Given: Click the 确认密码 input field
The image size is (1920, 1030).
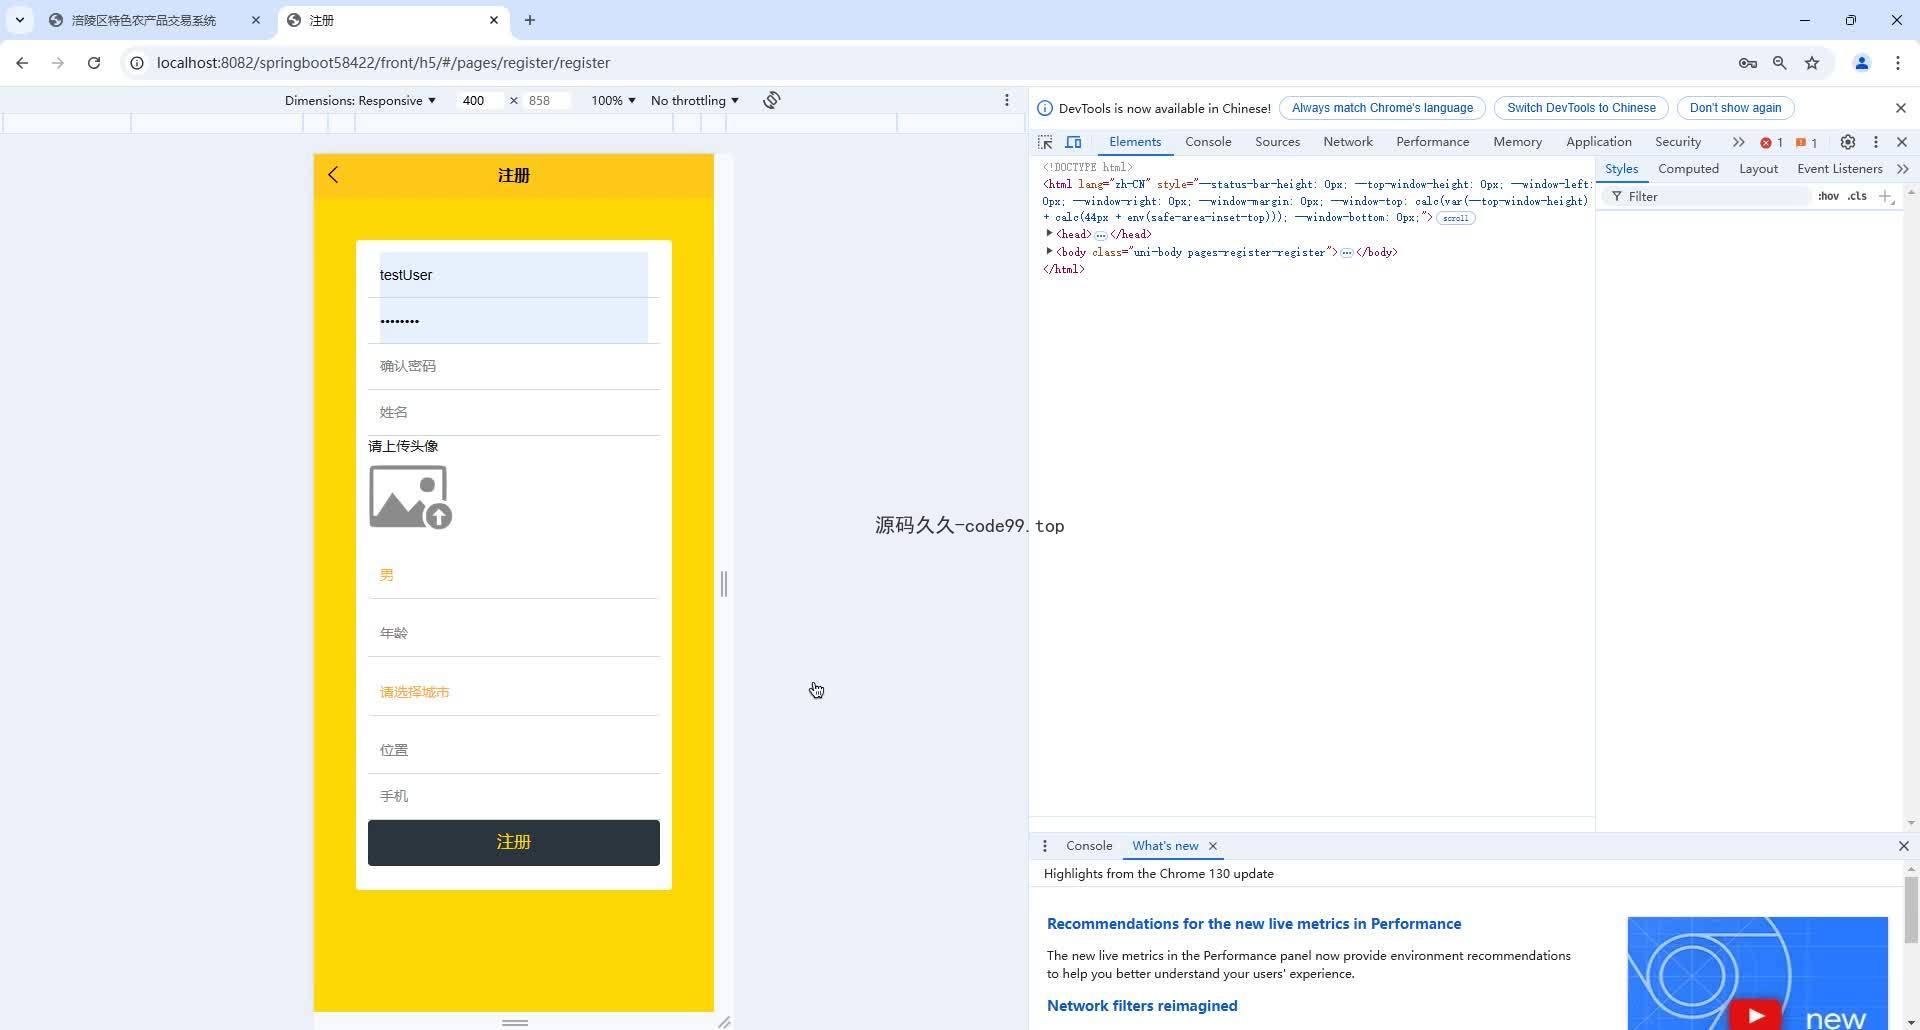Looking at the screenshot, I should click(514, 366).
